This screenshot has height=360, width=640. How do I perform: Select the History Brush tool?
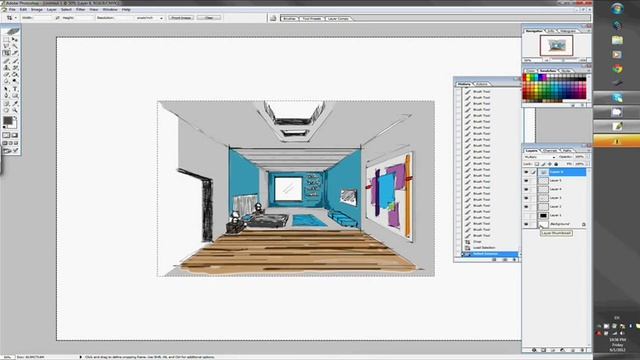(14, 67)
